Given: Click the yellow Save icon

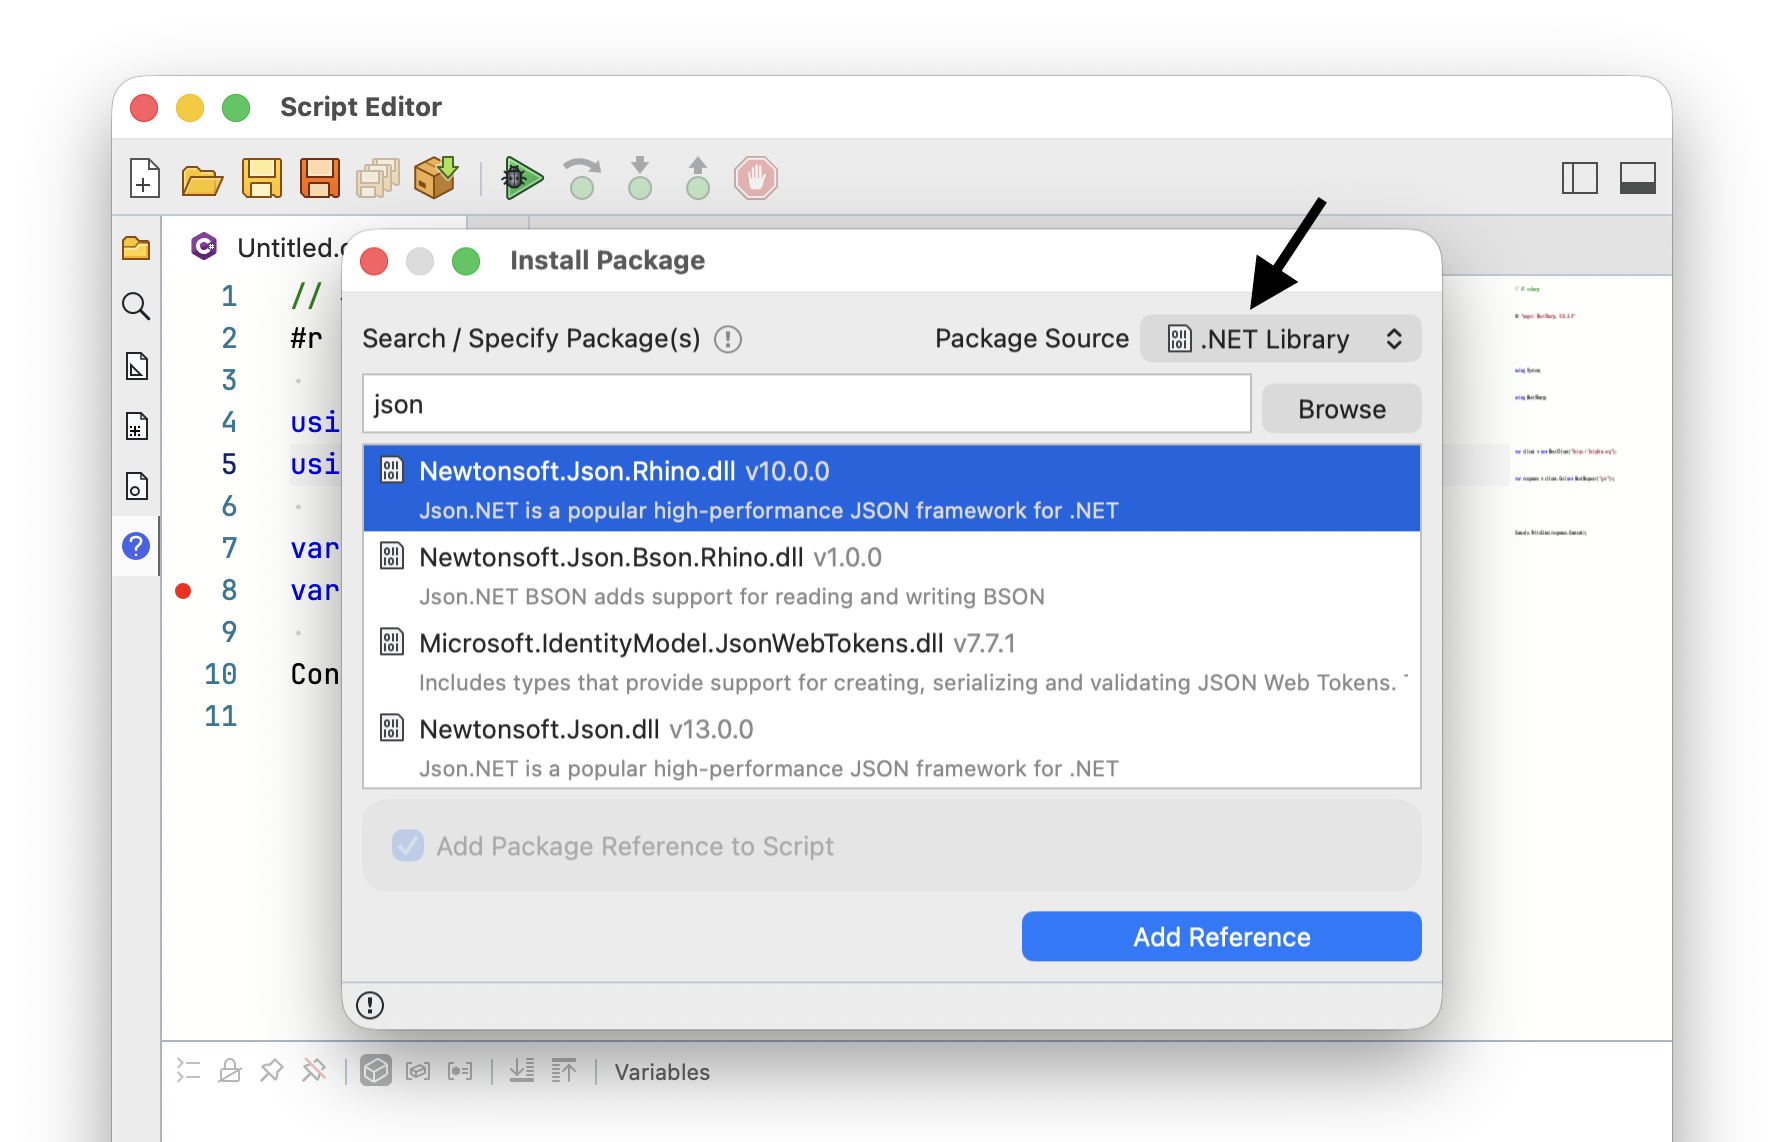Looking at the screenshot, I should click(262, 179).
